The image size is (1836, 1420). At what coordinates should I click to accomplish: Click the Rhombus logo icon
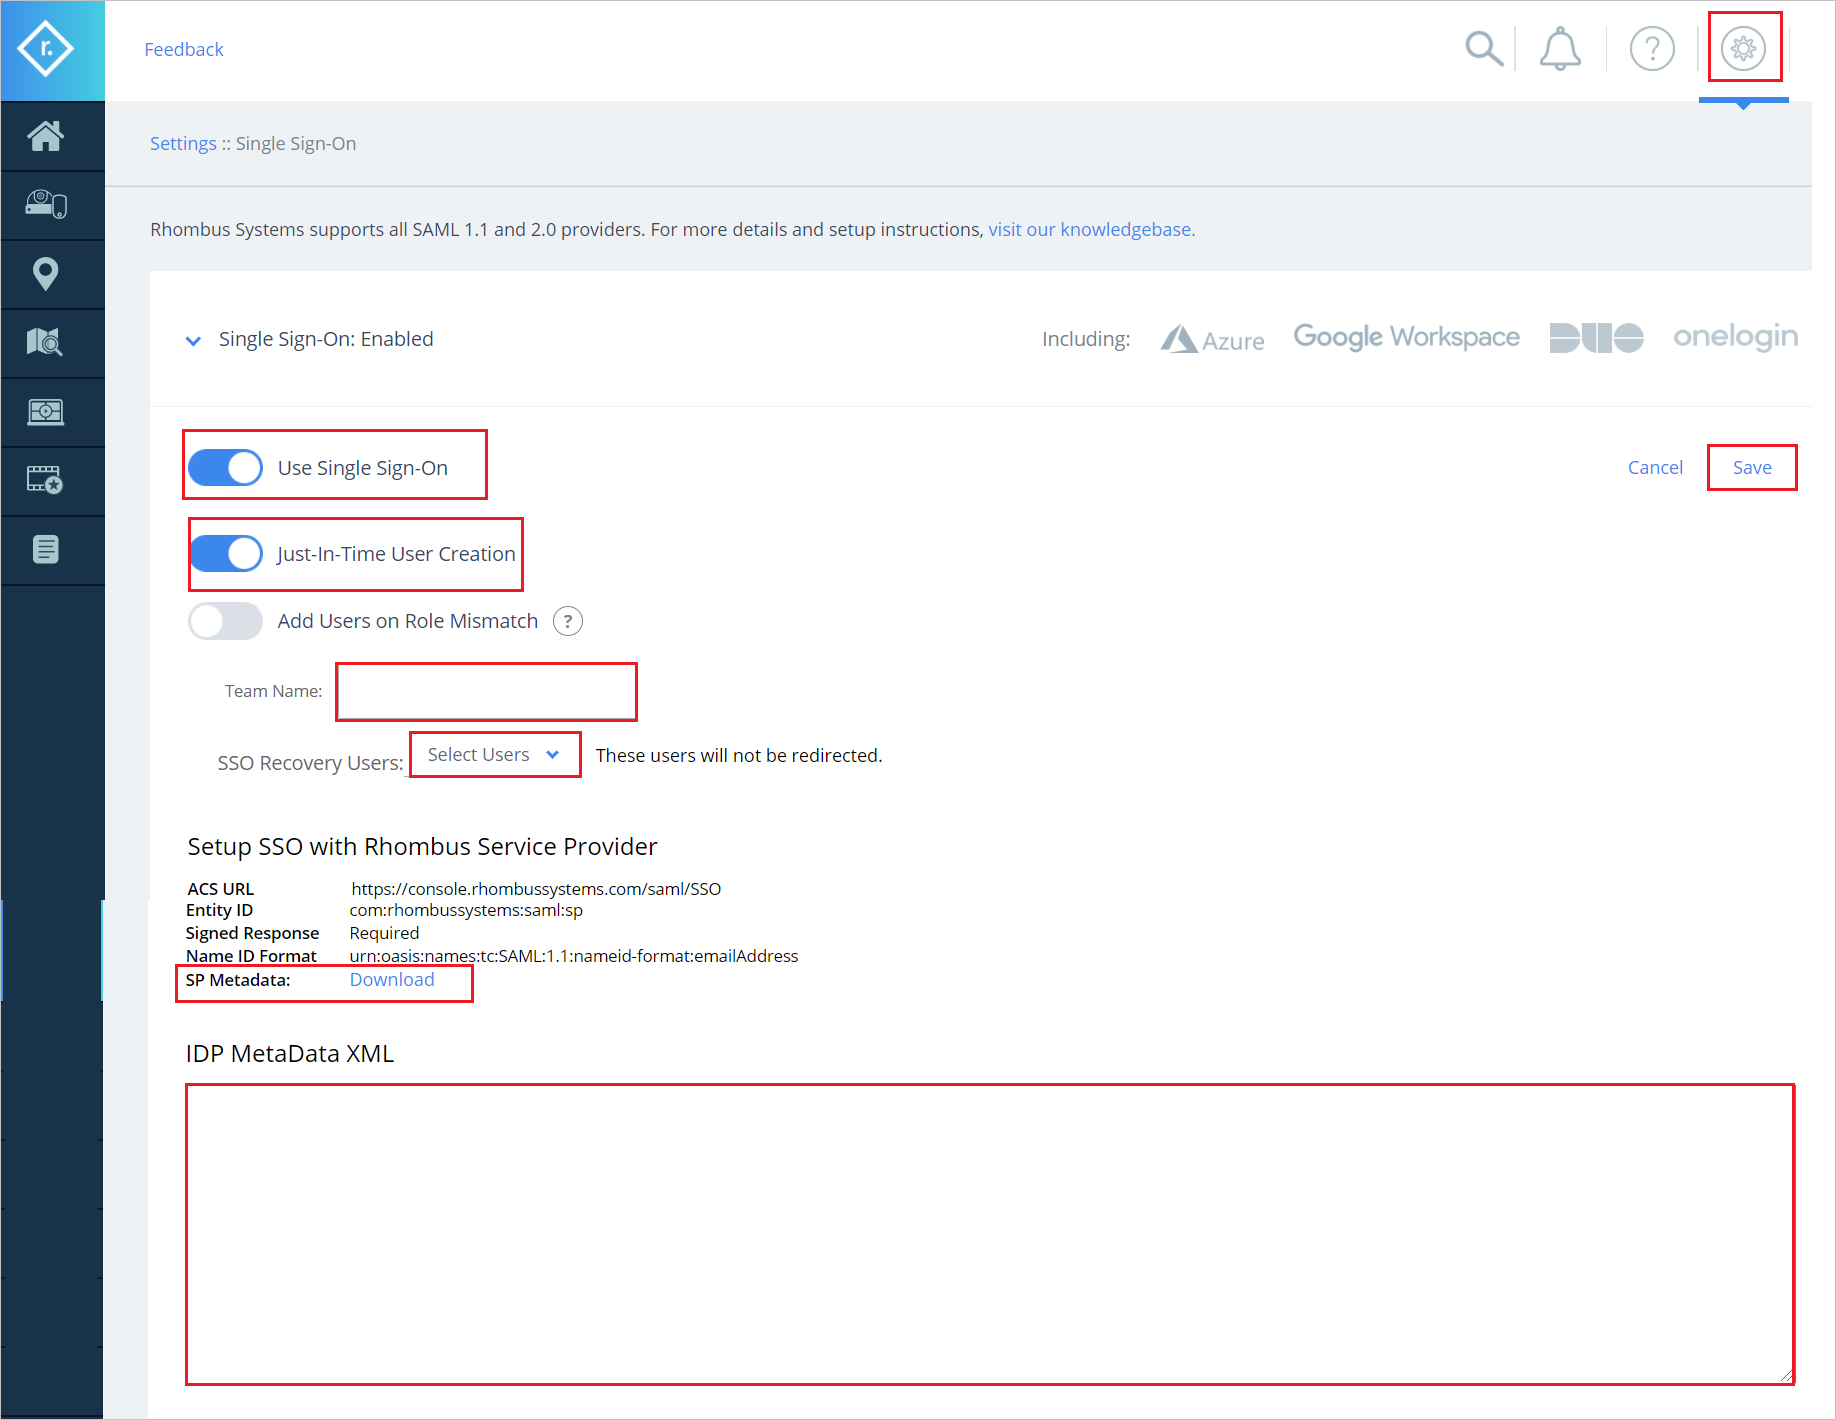46,49
